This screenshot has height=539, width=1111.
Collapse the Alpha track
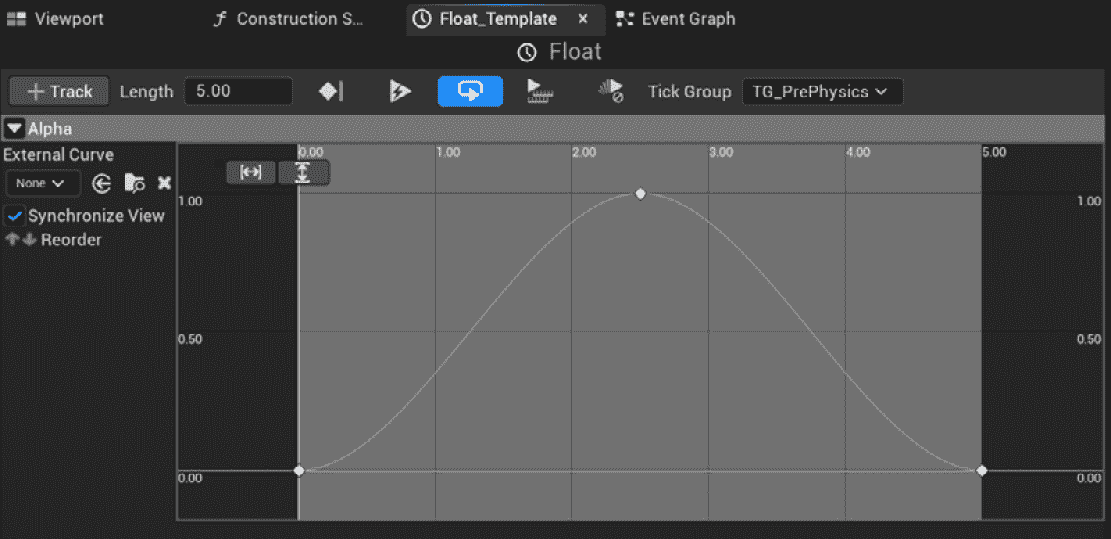point(15,129)
